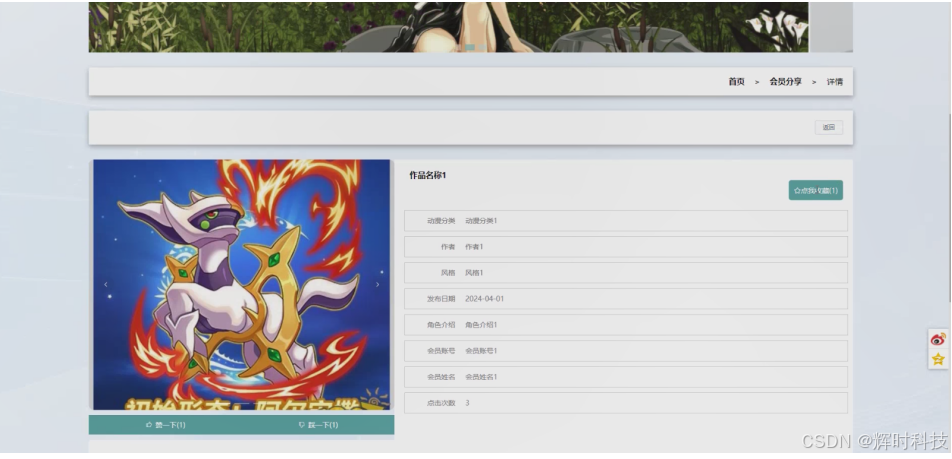
Task: Click the value 会员账号1
Action: pyautogui.click(x=481, y=351)
